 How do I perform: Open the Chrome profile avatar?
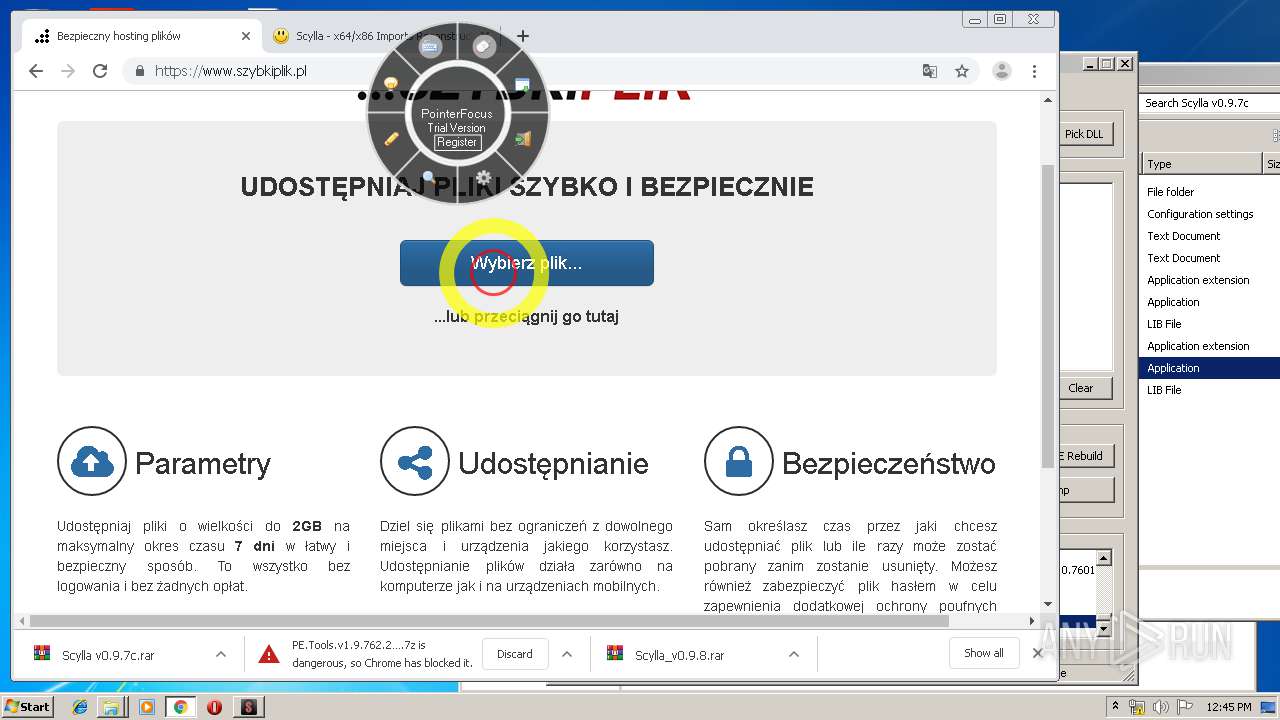tap(1001, 71)
